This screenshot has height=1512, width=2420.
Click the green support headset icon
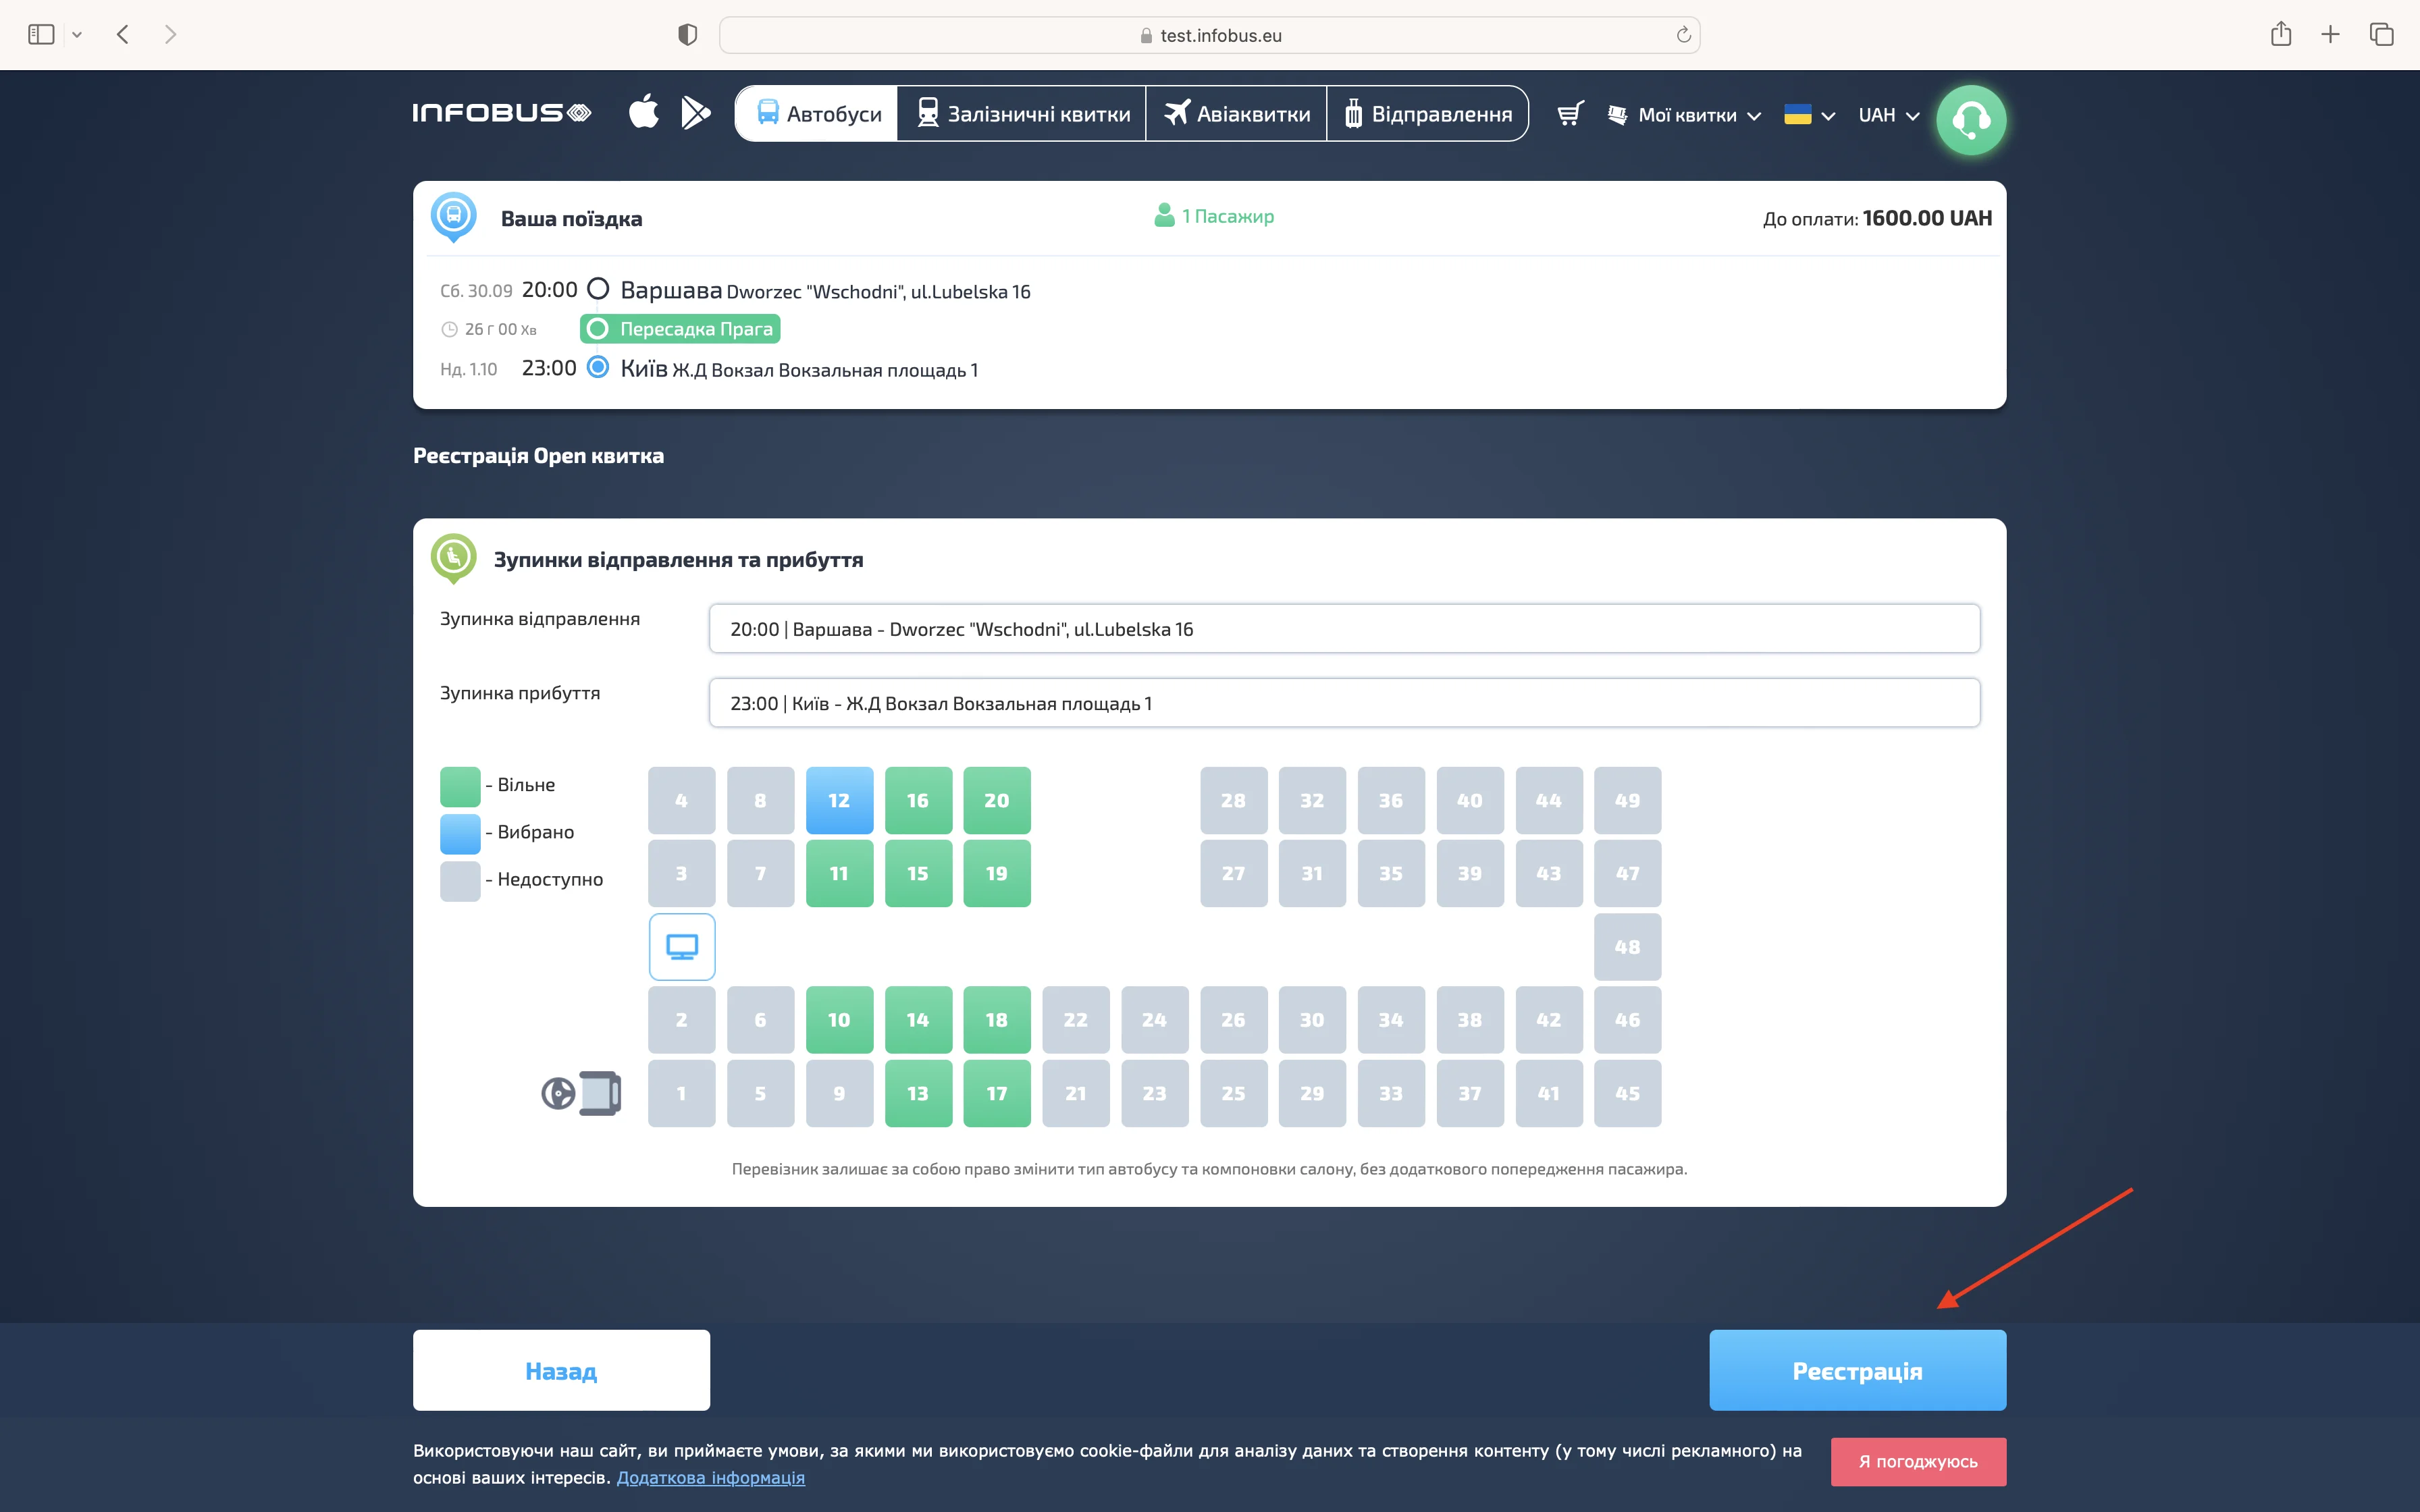(x=1970, y=120)
